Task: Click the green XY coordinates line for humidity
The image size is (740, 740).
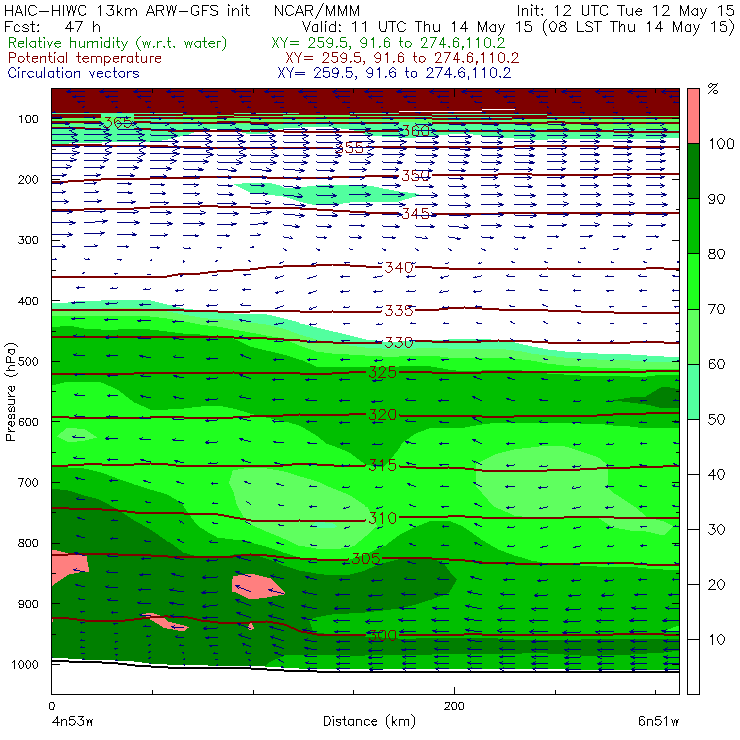Action: [388, 43]
